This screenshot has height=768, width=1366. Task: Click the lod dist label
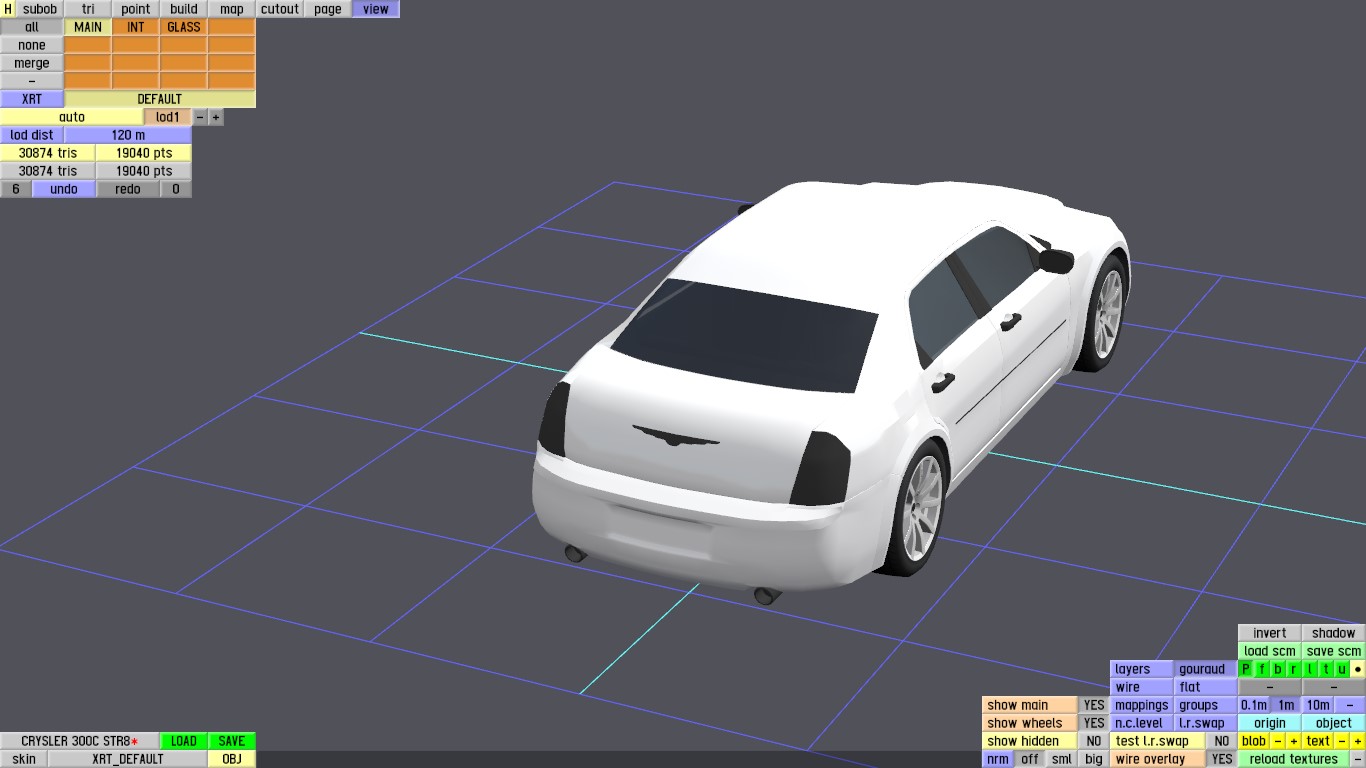[x=32, y=135]
